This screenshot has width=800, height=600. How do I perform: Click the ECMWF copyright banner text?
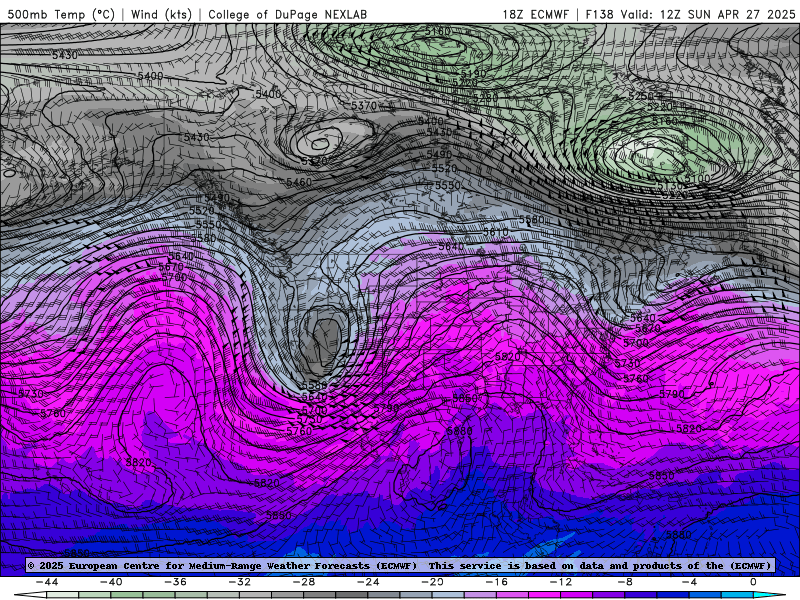400,565
